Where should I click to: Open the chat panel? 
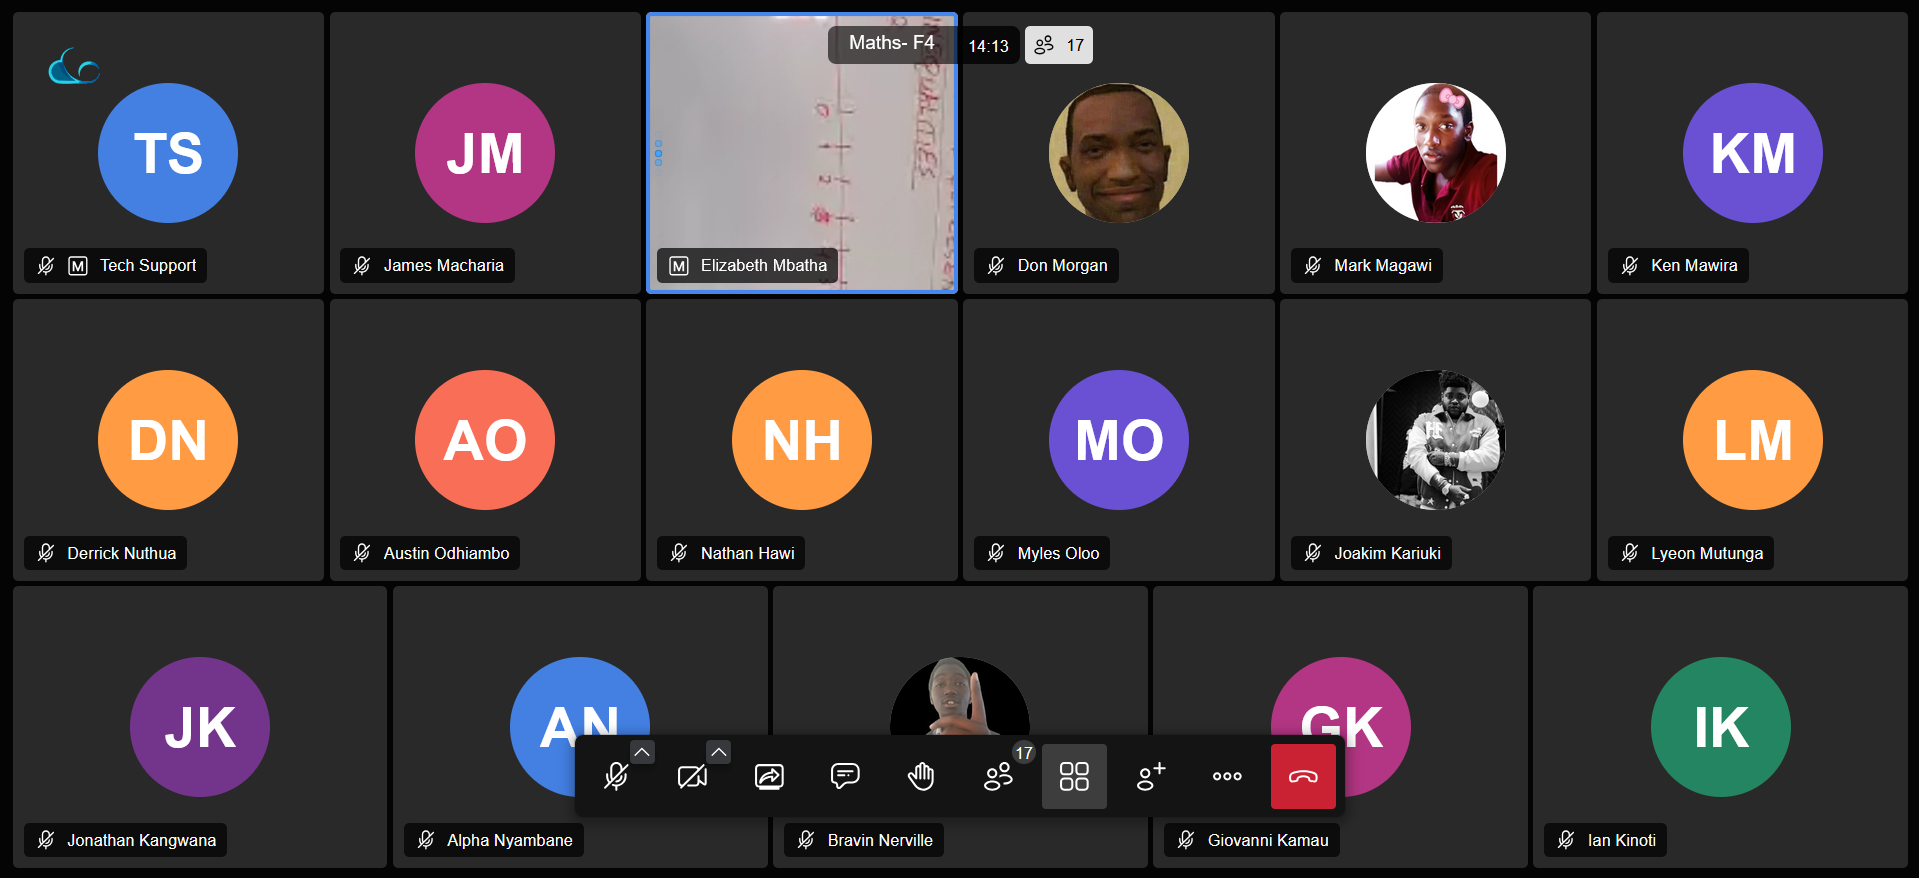pos(845,776)
